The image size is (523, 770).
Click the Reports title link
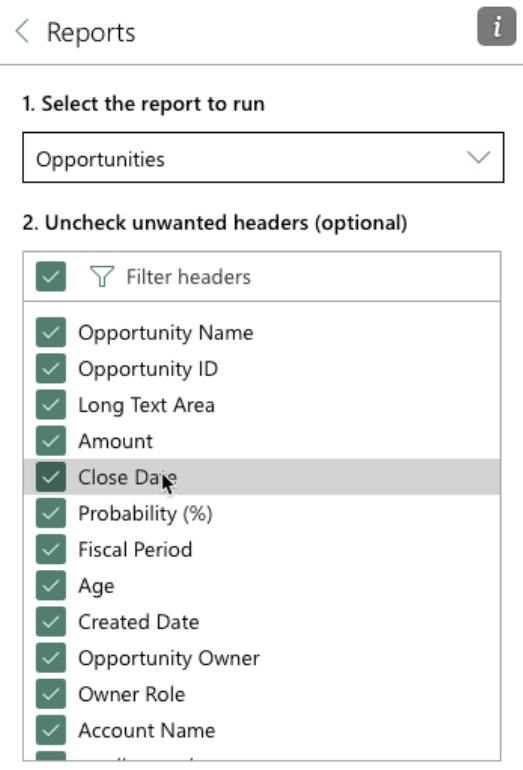[x=91, y=32]
